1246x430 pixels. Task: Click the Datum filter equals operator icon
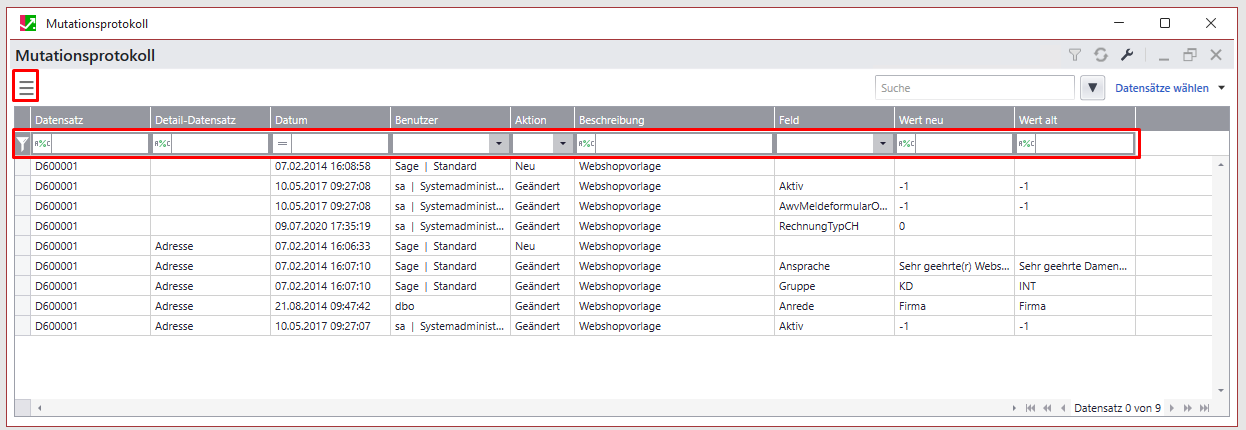coord(282,145)
